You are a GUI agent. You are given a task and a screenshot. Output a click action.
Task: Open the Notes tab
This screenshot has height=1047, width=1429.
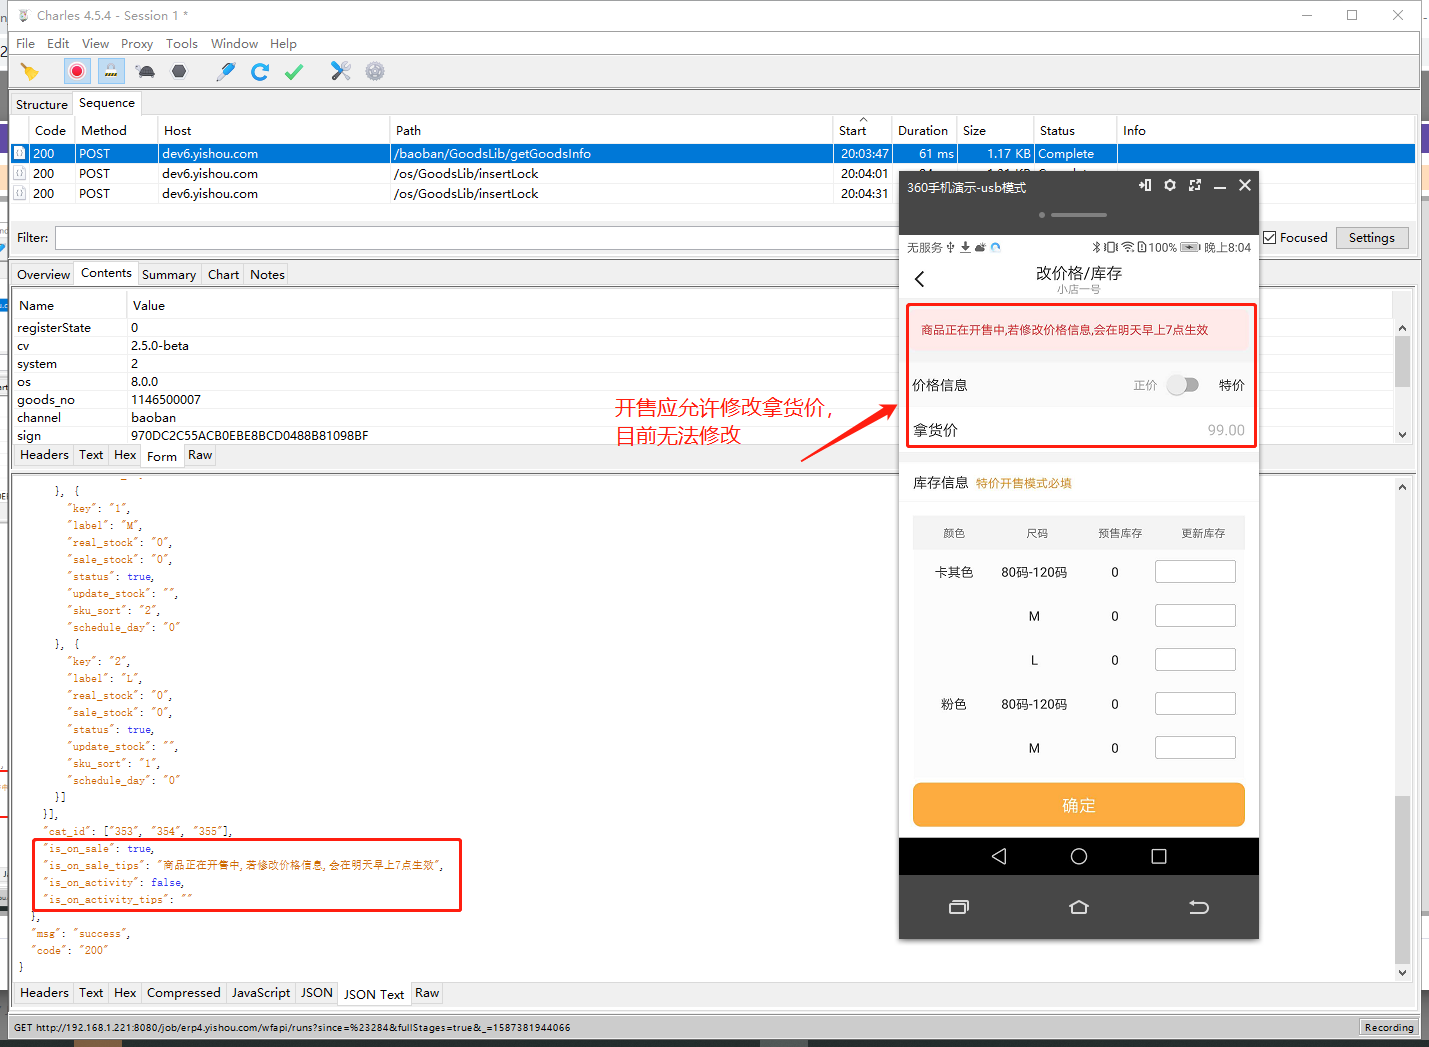(268, 274)
